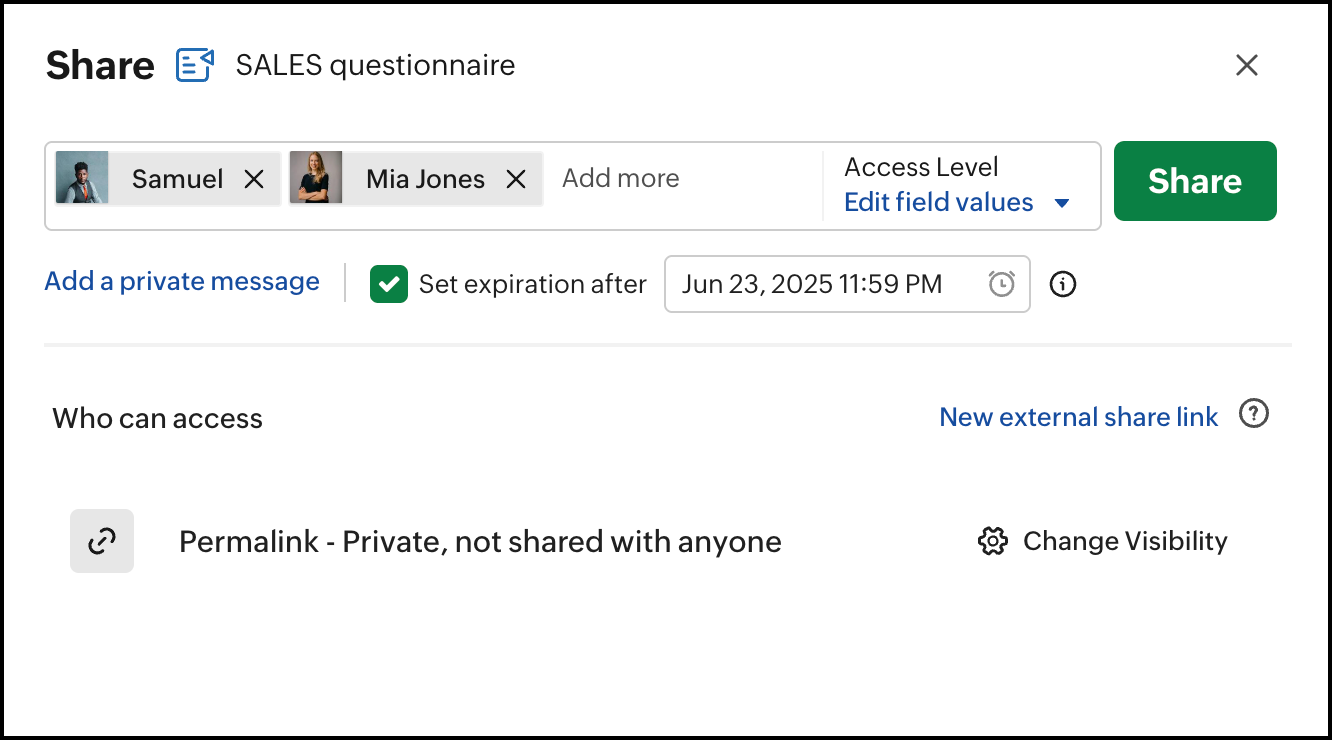The image size is (1332, 740).
Task: Click the permalink chain icon
Action: [102, 541]
